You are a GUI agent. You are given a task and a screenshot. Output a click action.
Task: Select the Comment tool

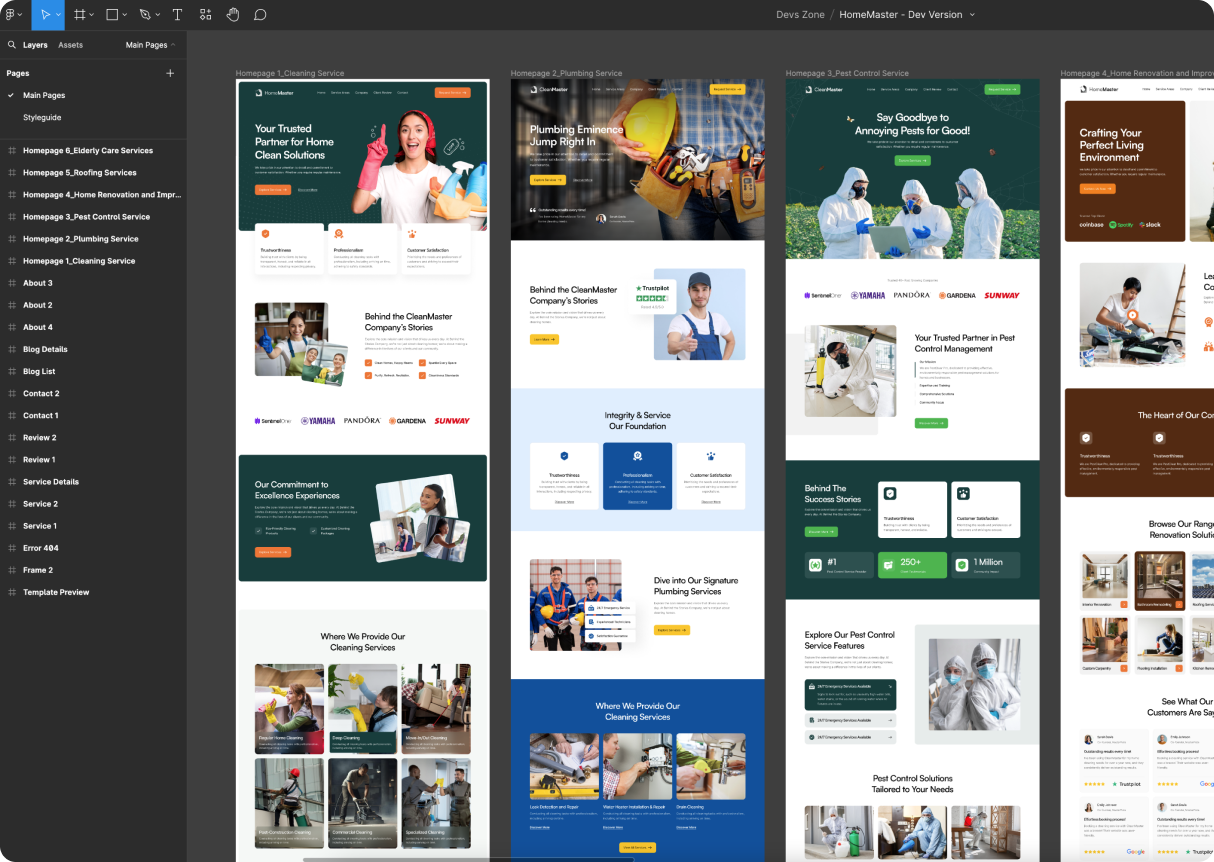[260, 15]
